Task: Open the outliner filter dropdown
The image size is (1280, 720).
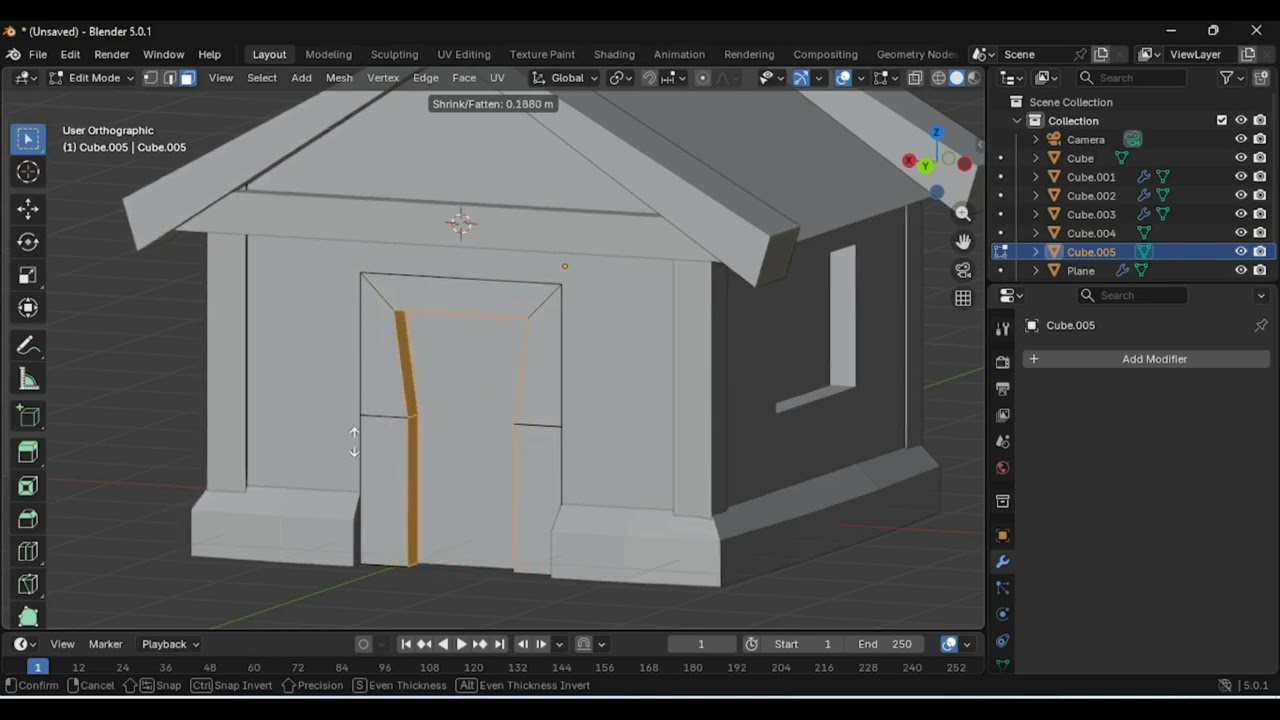Action: coord(1232,78)
